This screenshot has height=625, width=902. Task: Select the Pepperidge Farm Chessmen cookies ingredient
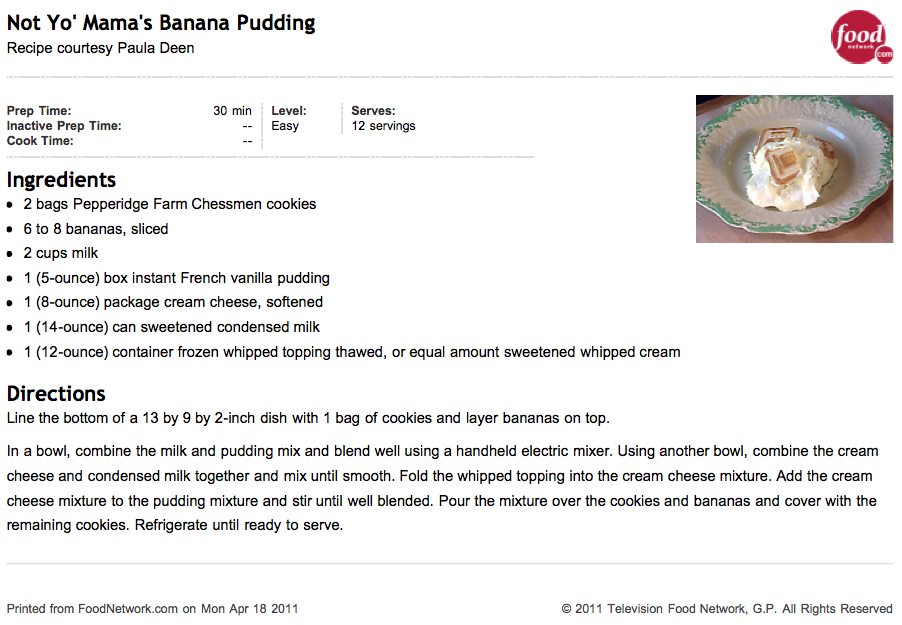pyautogui.click(x=170, y=204)
